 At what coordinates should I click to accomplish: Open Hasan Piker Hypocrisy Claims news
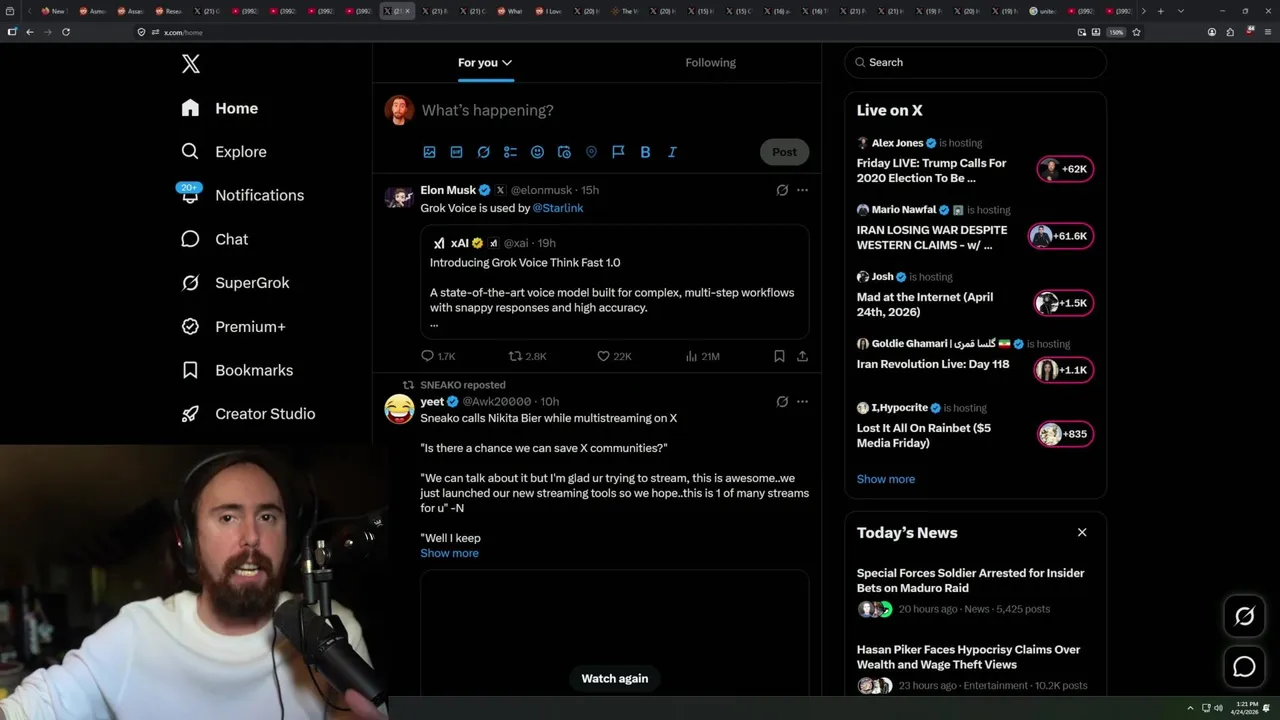[x=968, y=657]
